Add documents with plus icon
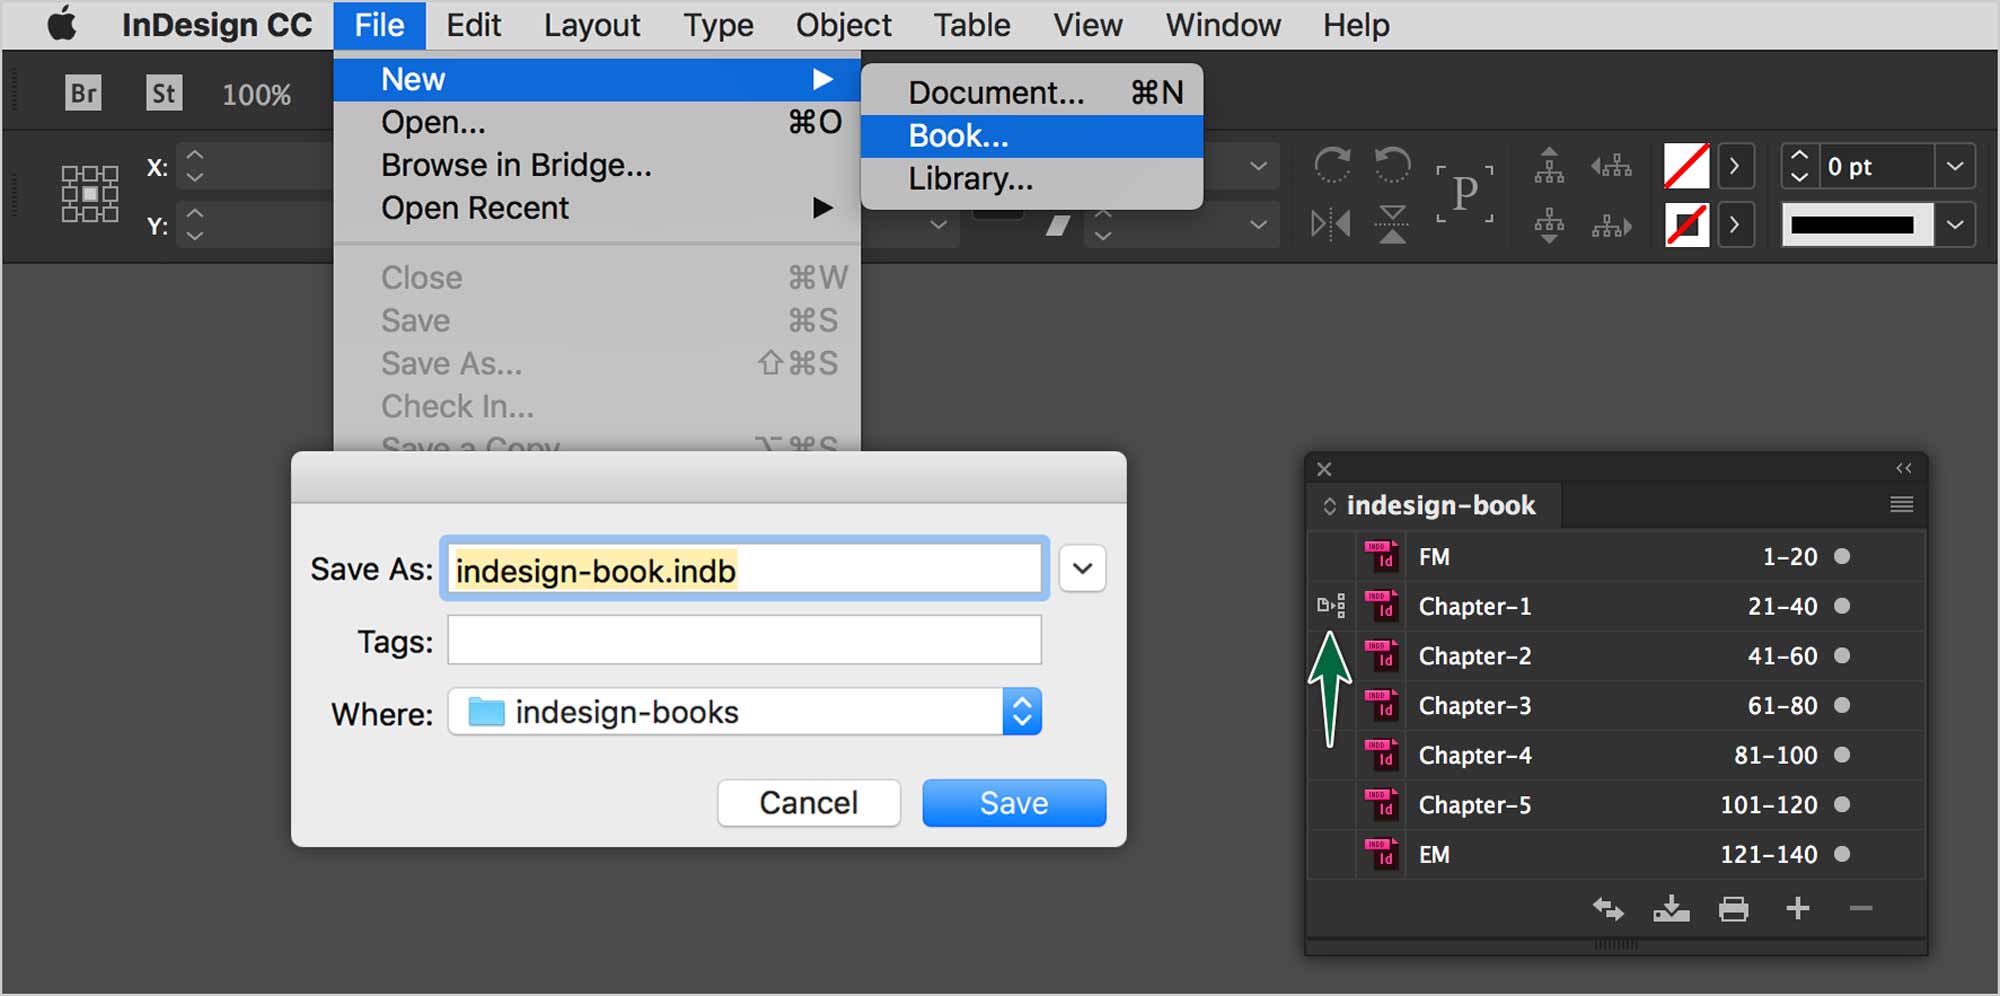The width and height of the screenshot is (2000, 996). point(1798,908)
